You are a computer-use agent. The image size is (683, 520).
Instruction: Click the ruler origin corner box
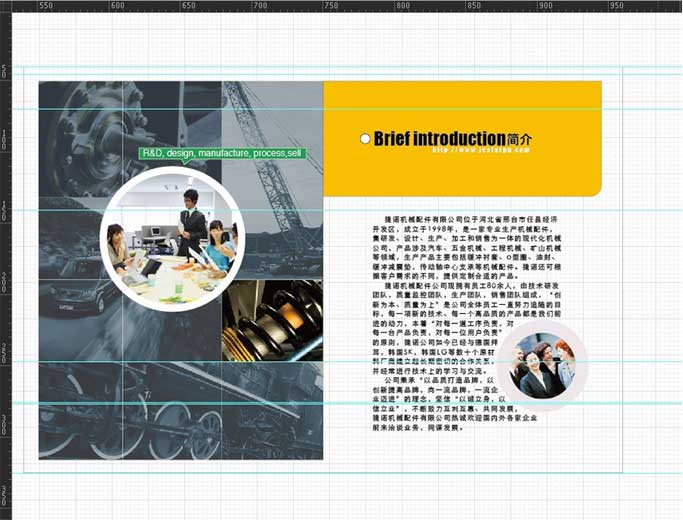5,5
